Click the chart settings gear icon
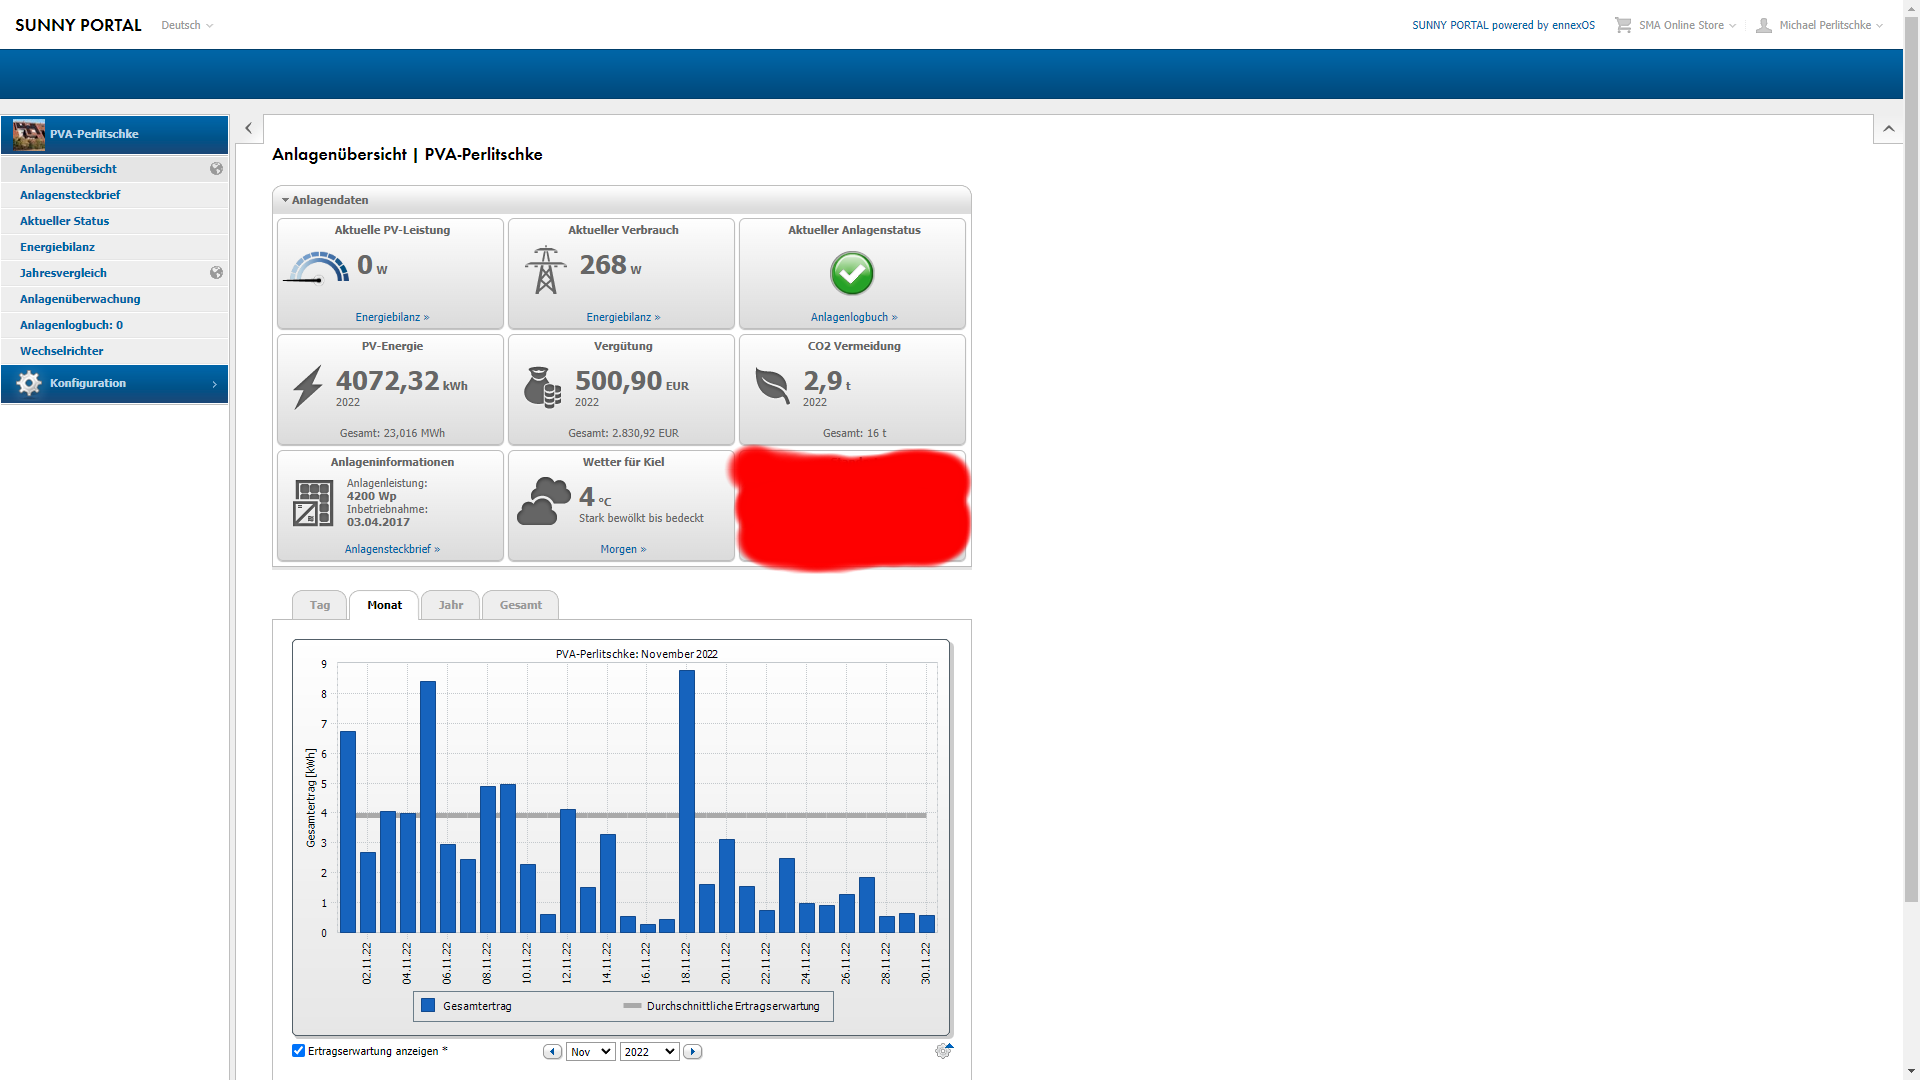This screenshot has width=1920, height=1080. click(943, 1051)
